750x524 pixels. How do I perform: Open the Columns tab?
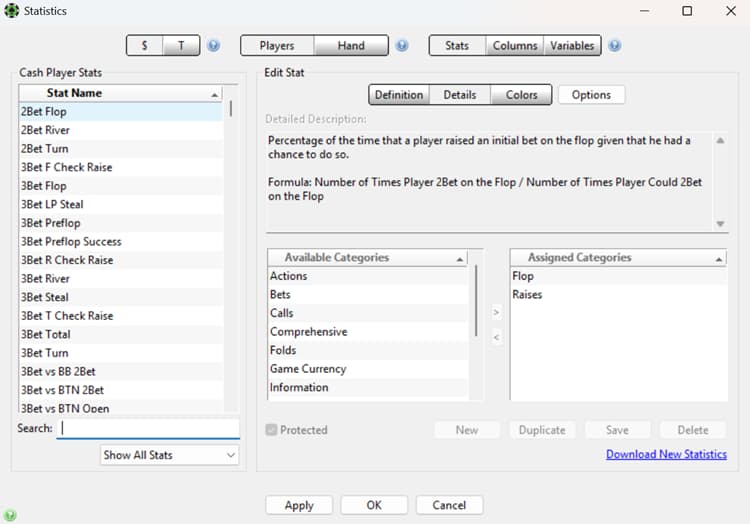pos(515,45)
